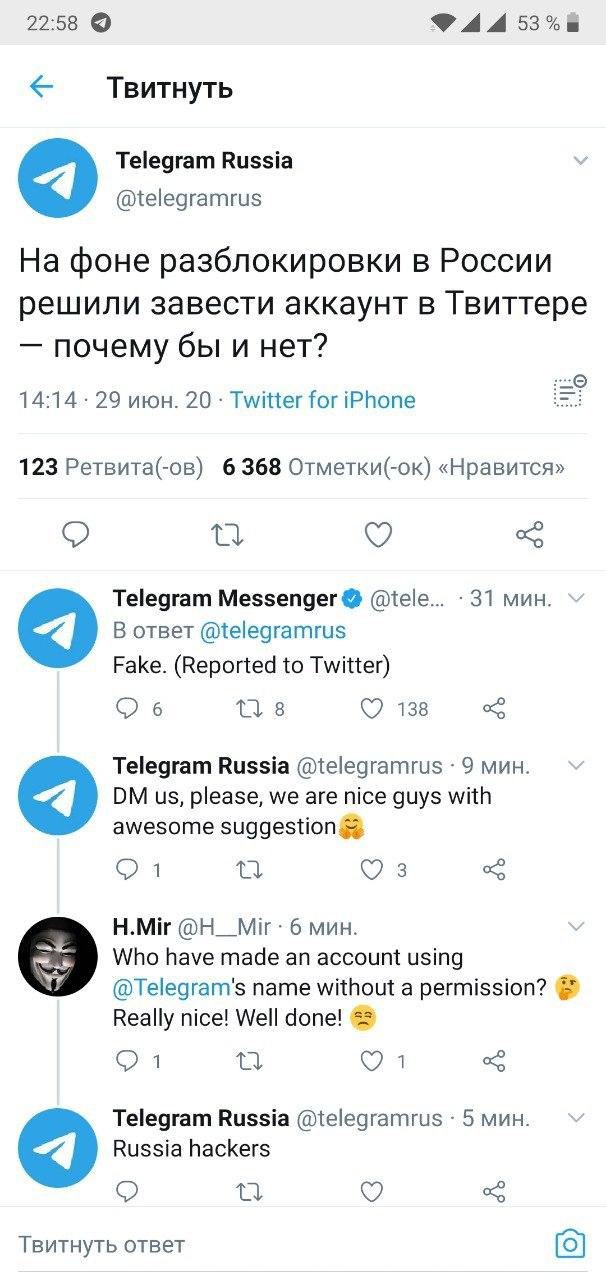Like the 'Fake. (Reported to Twitter)' reply
The height and width of the screenshot is (1280, 606).
coord(372,709)
